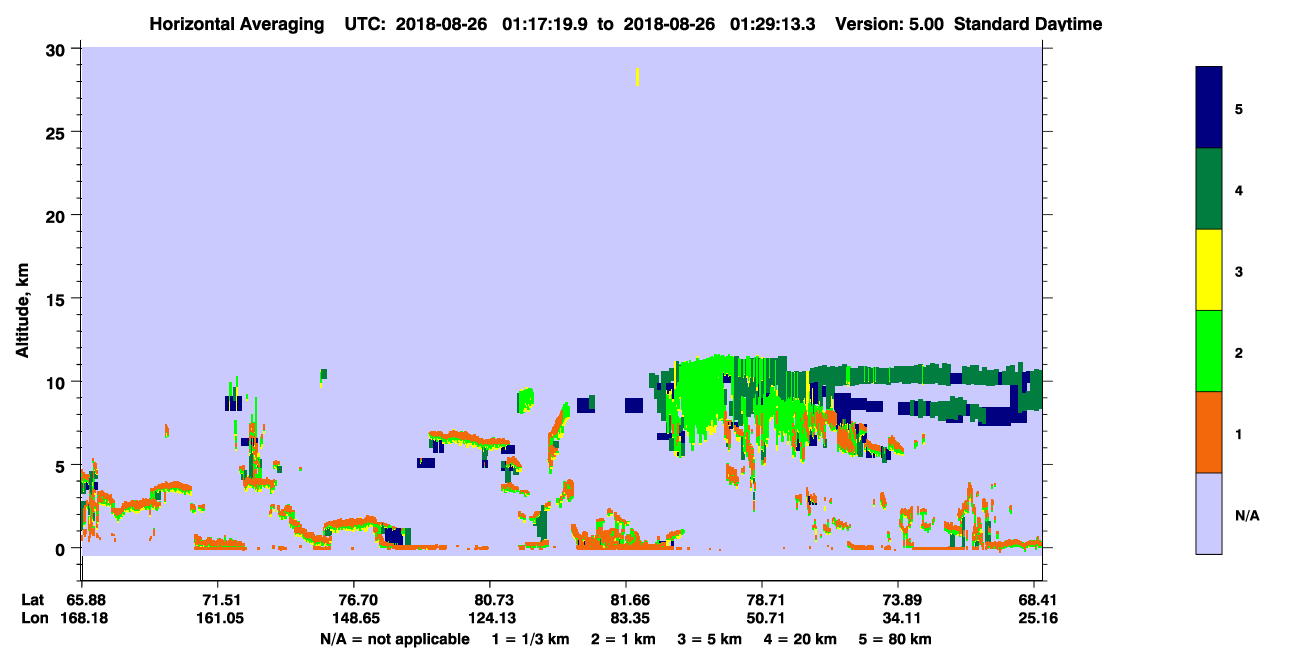The height and width of the screenshot is (667, 1300).
Task: Click the altitude tick label 10
Action: (x=58, y=382)
